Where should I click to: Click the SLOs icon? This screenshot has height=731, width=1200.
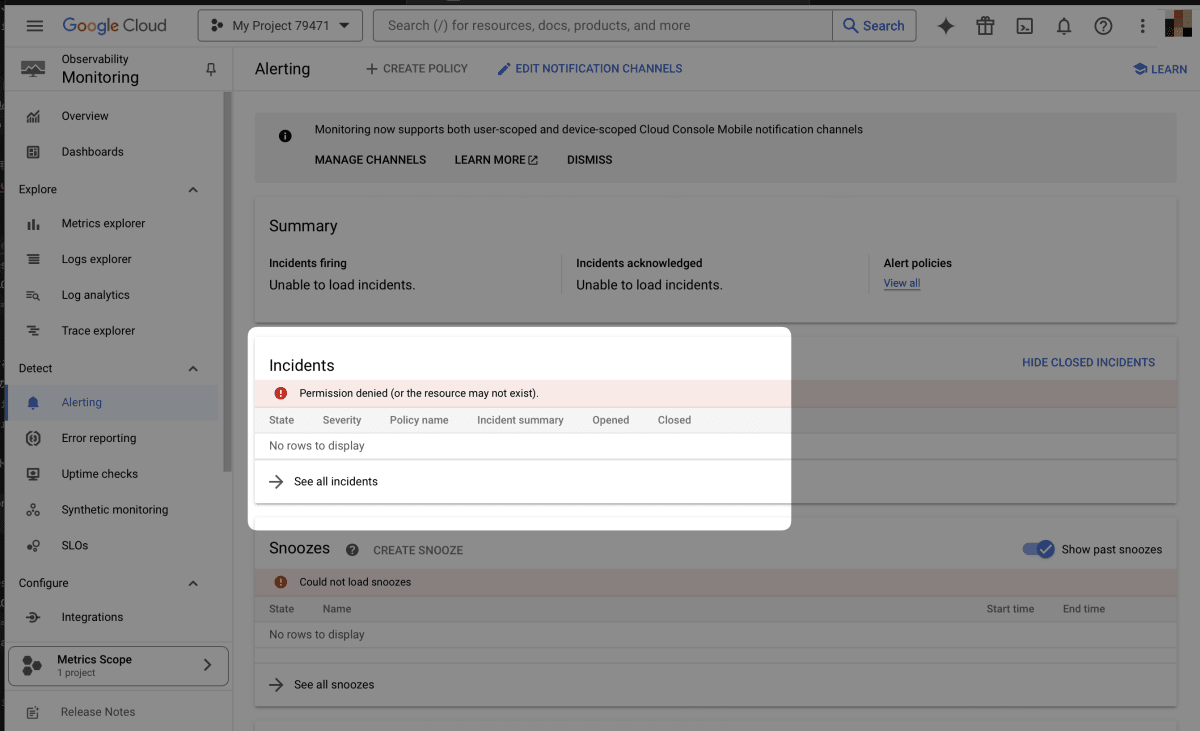pyautogui.click(x=33, y=546)
